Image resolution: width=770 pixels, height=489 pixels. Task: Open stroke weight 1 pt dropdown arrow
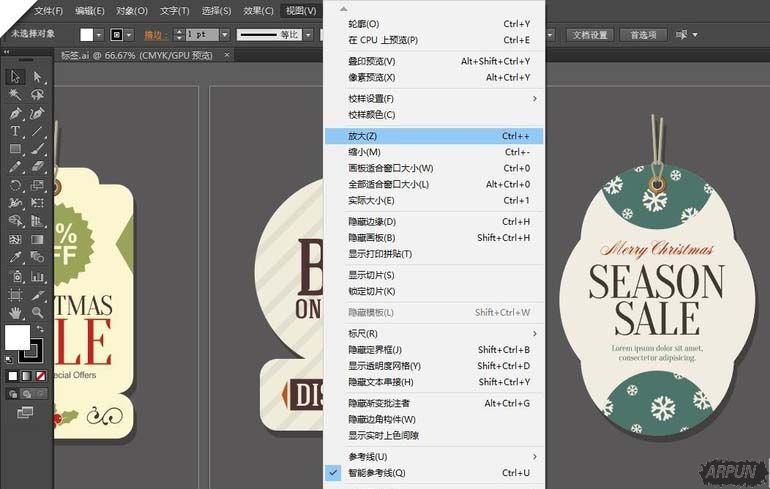click(224, 35)
